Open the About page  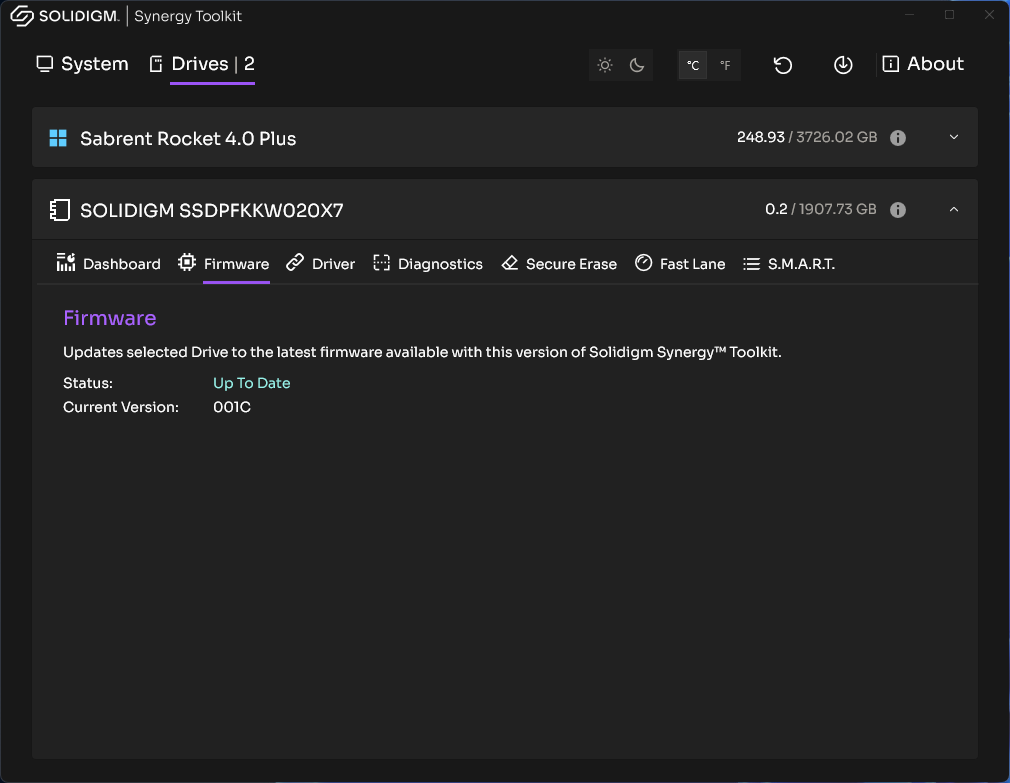click(x=923, y=64)
